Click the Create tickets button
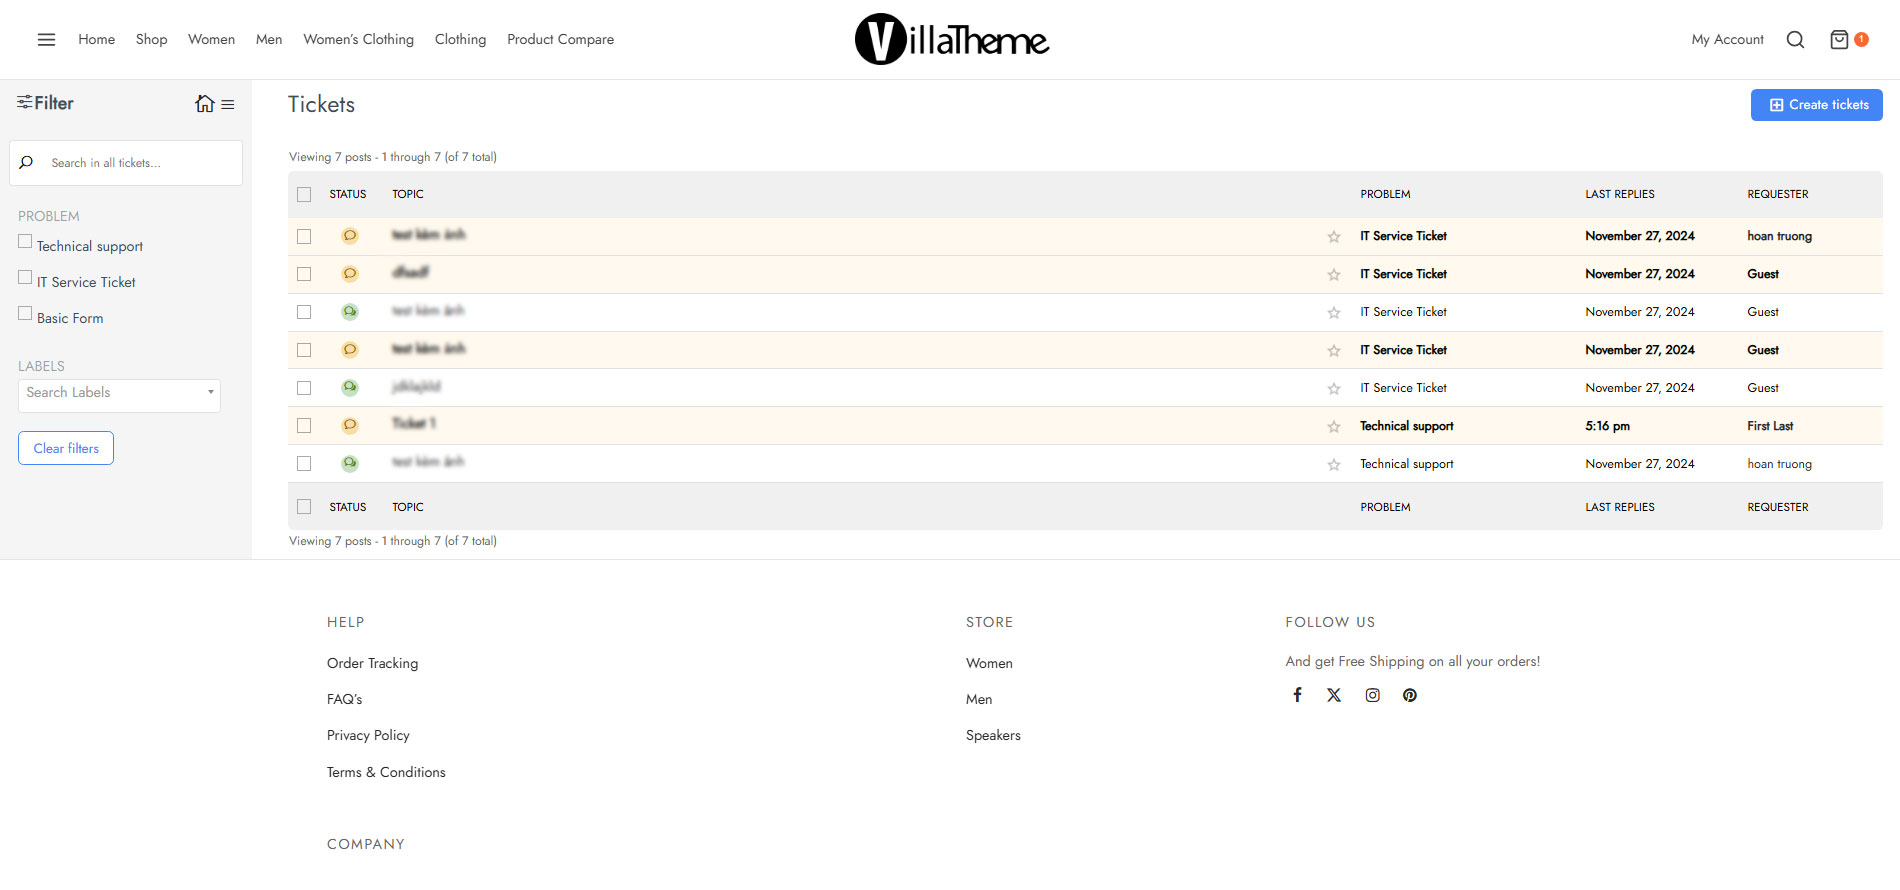Viewport: 1900px width, 890px height. click(1816, 105)
